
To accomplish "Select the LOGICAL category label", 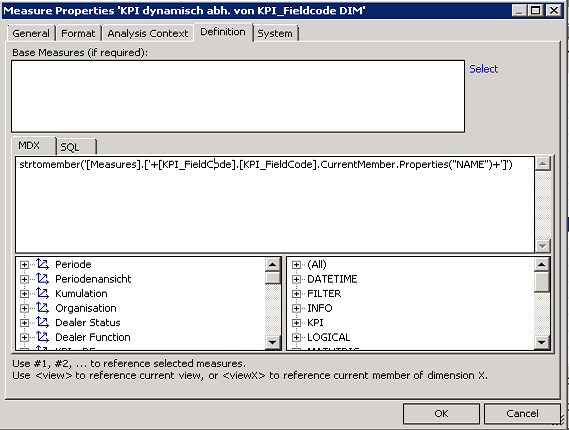I will (328, 337).
